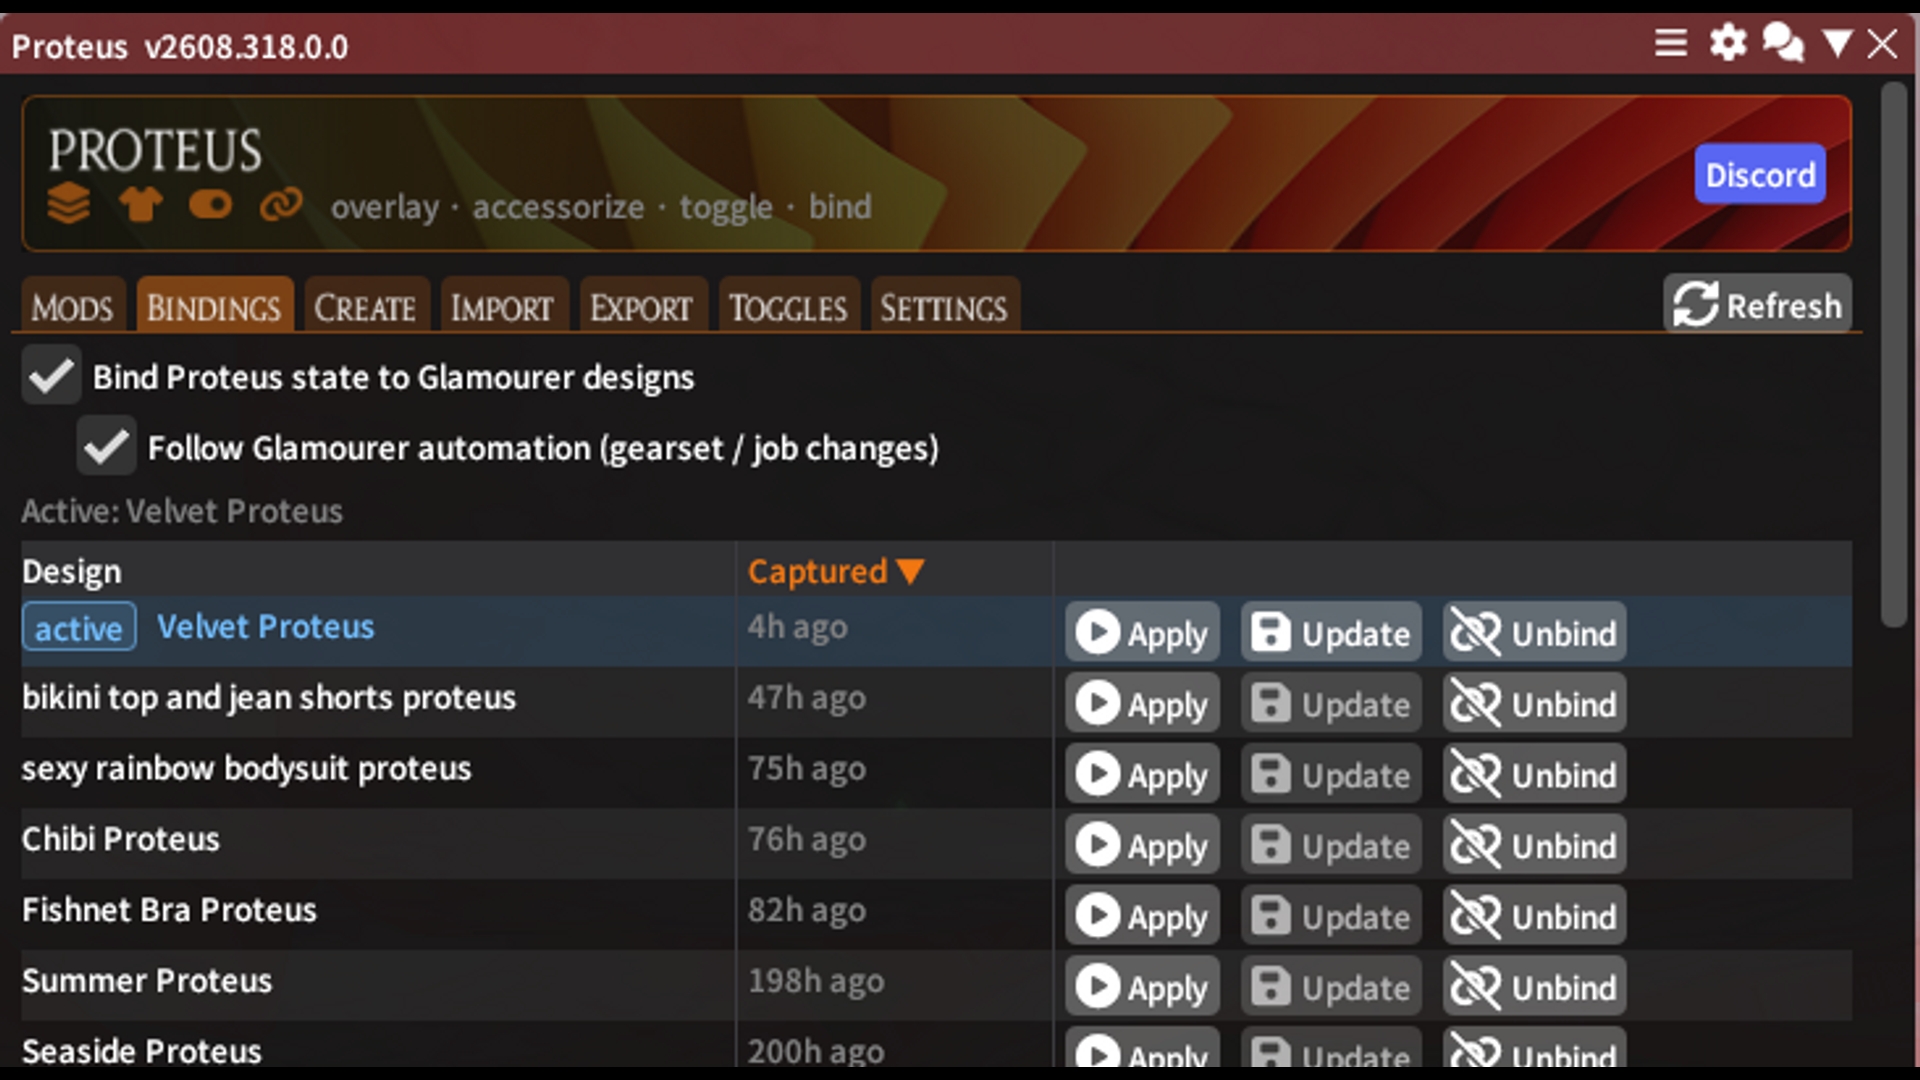Go to the Import tab
This screenshot has height=1080, width=1920.
(502, 306)
